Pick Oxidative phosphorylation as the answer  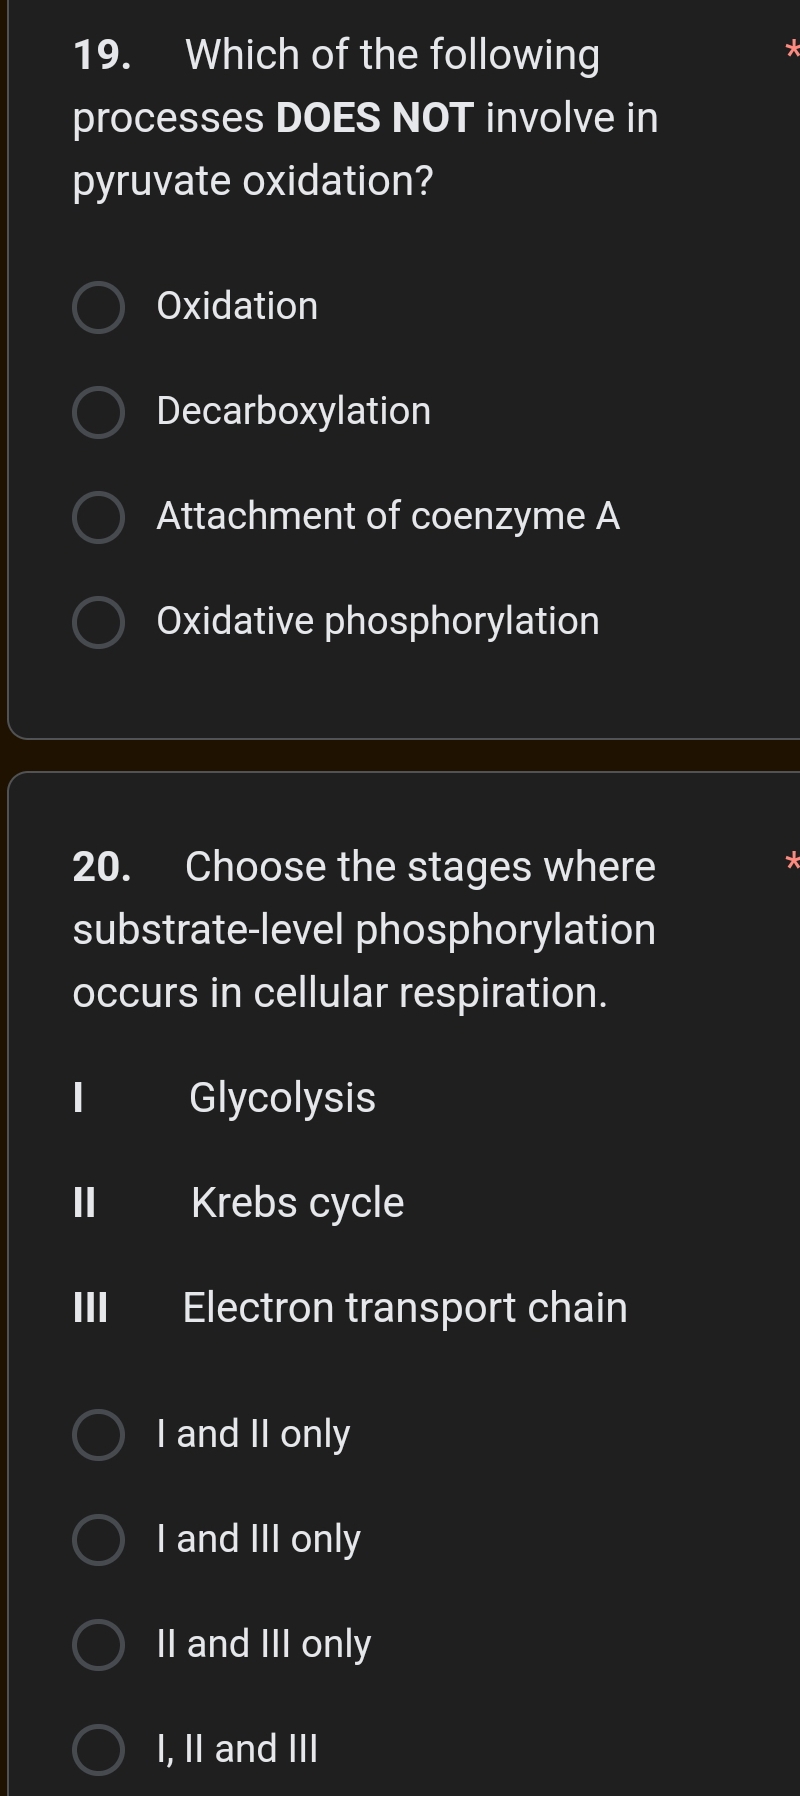click(x=97, y=622)
